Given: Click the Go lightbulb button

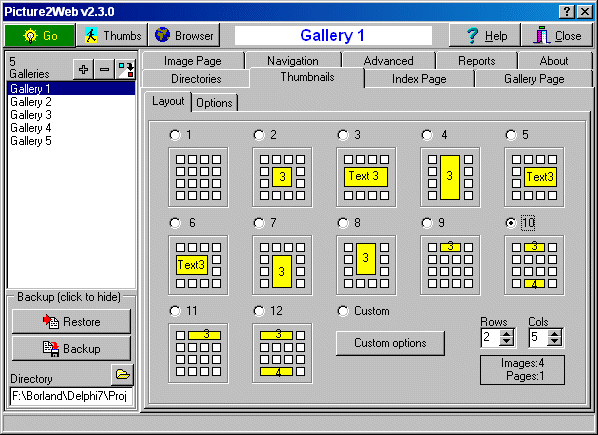Looking at the screenshot, I should [40, 35].
